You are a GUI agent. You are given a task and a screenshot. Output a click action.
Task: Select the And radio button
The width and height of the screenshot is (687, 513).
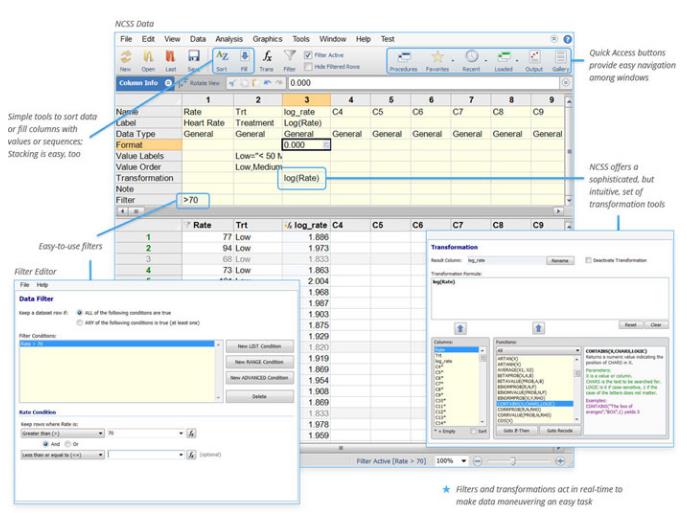pyautogui.click(x=46, y=444)
